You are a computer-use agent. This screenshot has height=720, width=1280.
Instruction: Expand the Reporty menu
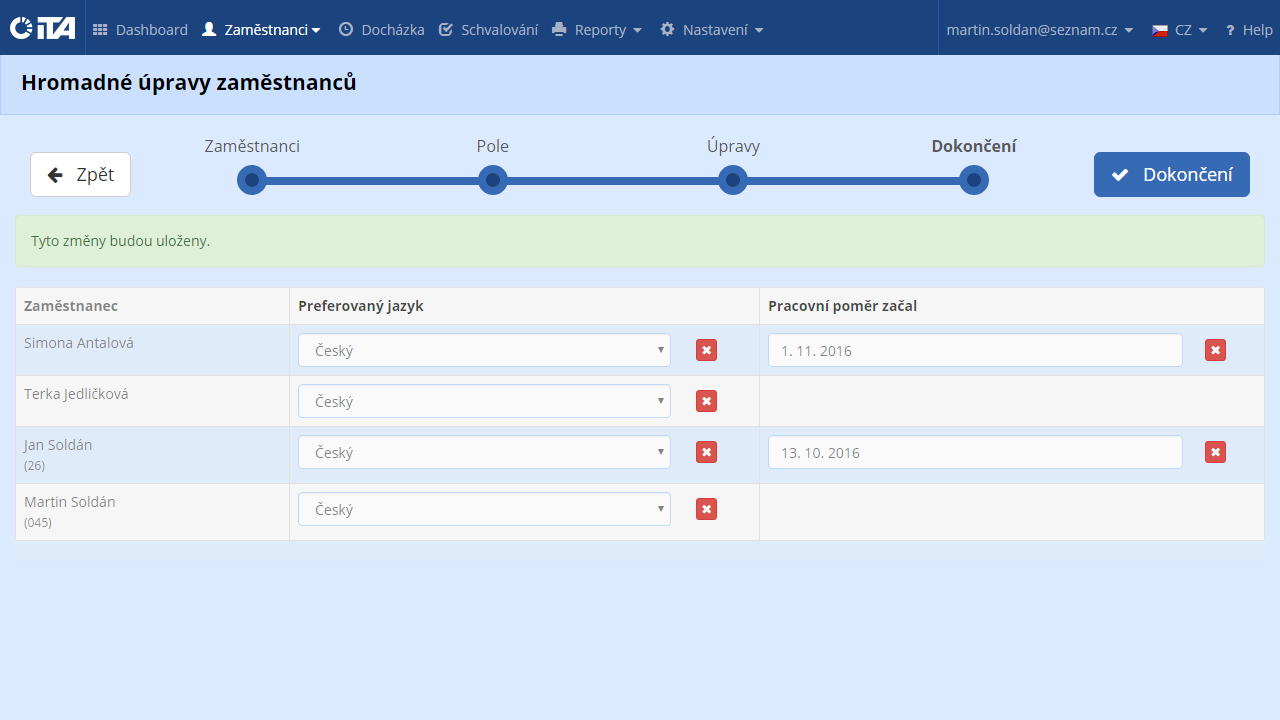coord(597,30)
